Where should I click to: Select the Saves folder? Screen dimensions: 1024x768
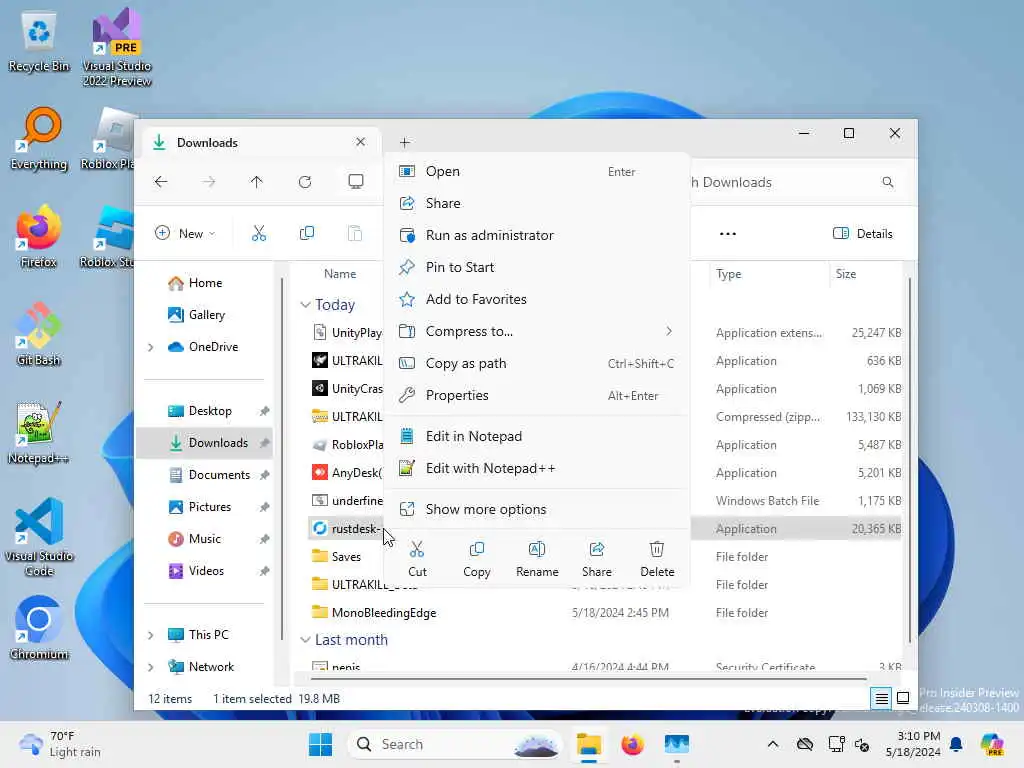click(x=345, y=556)
